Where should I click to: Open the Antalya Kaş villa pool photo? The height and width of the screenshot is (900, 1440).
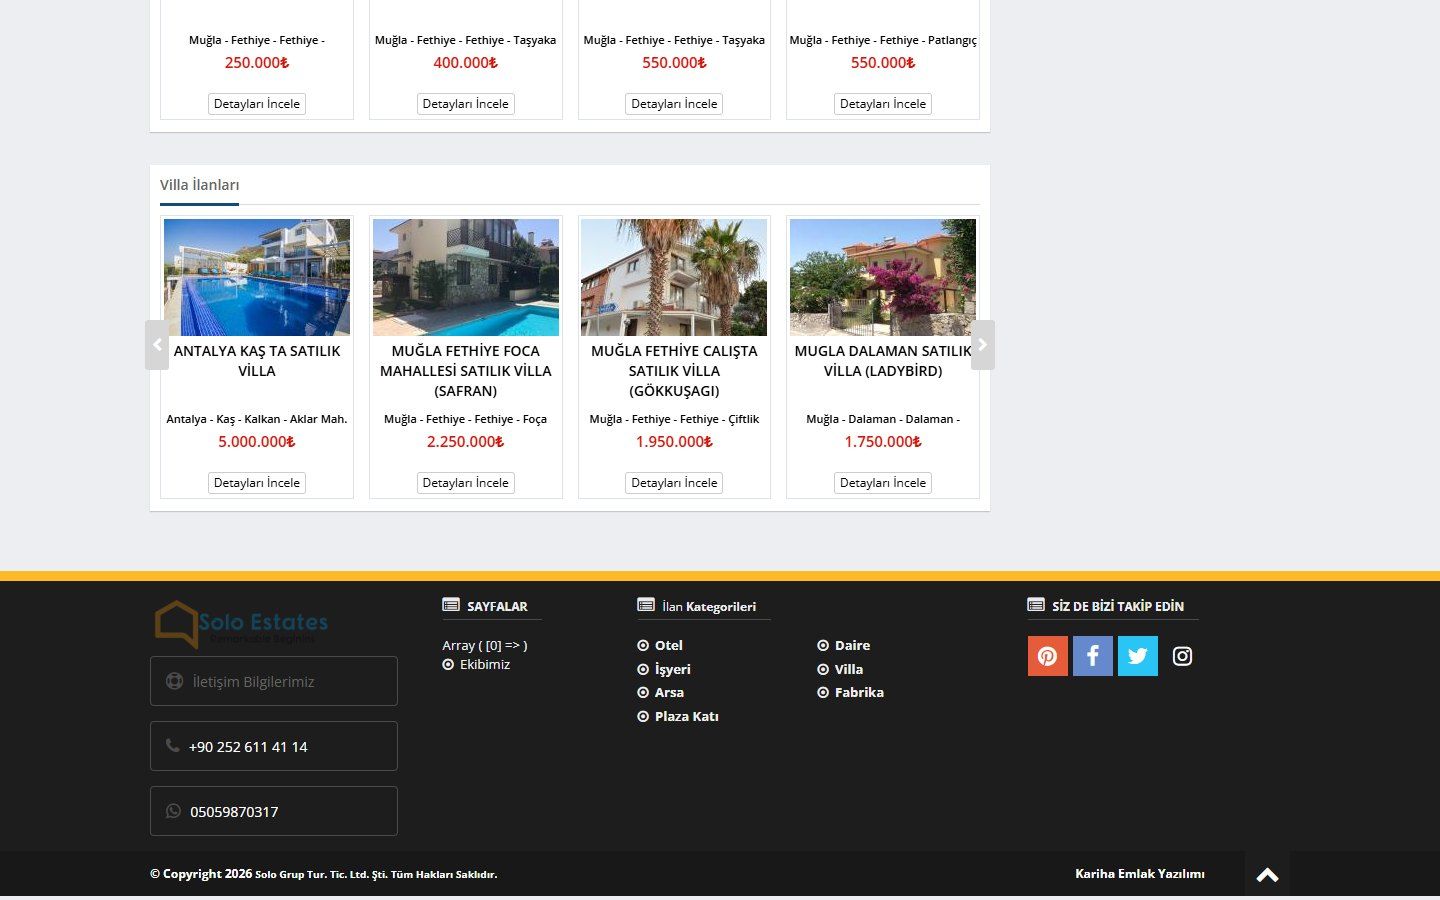pos(257,277)
